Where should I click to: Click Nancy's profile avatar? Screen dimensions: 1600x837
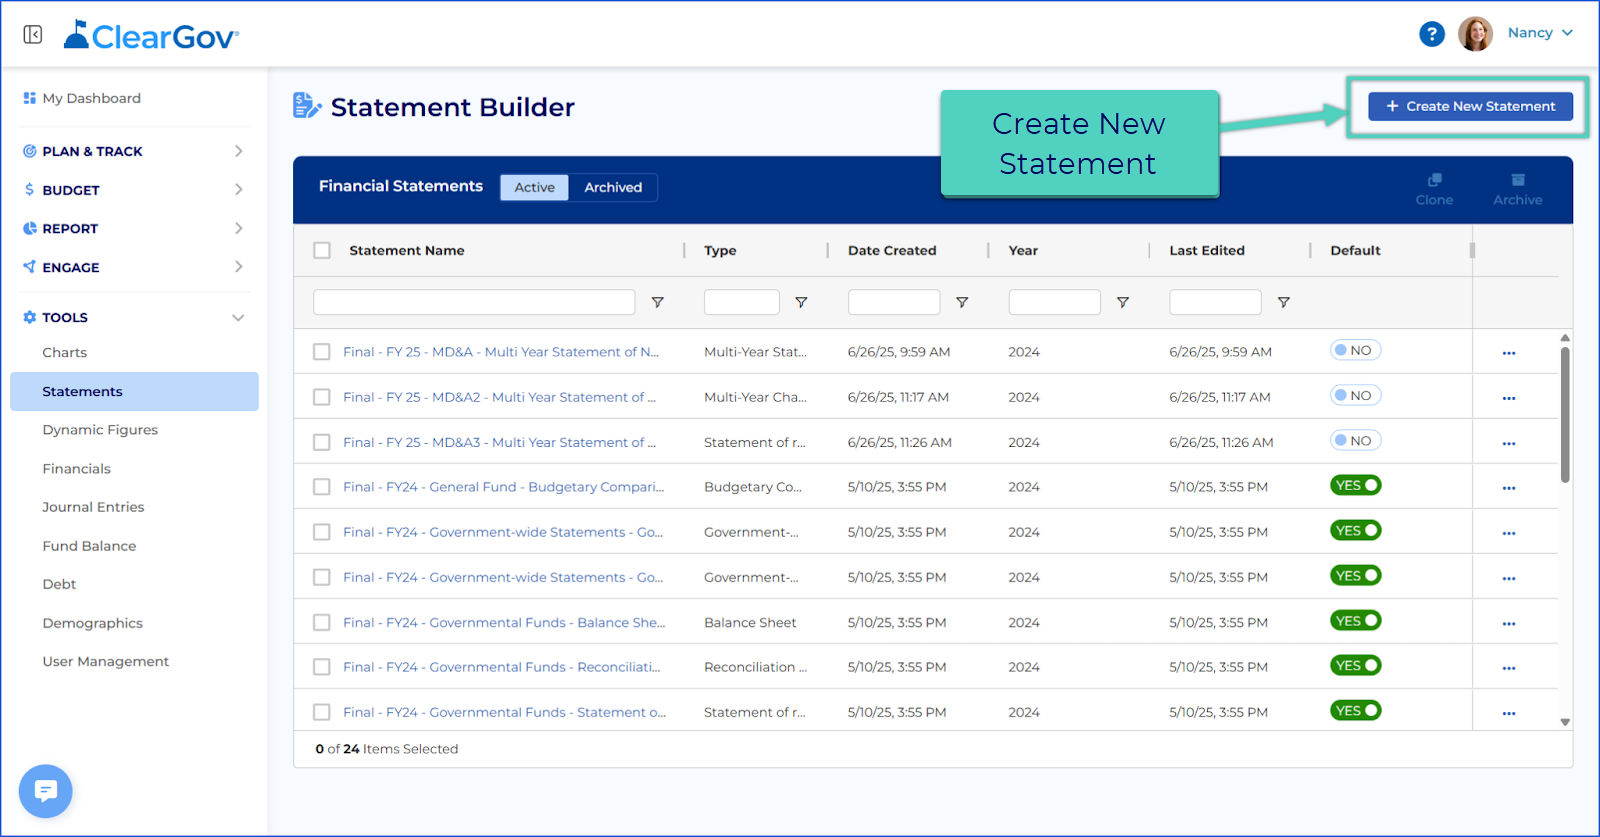pyautogui.click(x=1475, y=33)
